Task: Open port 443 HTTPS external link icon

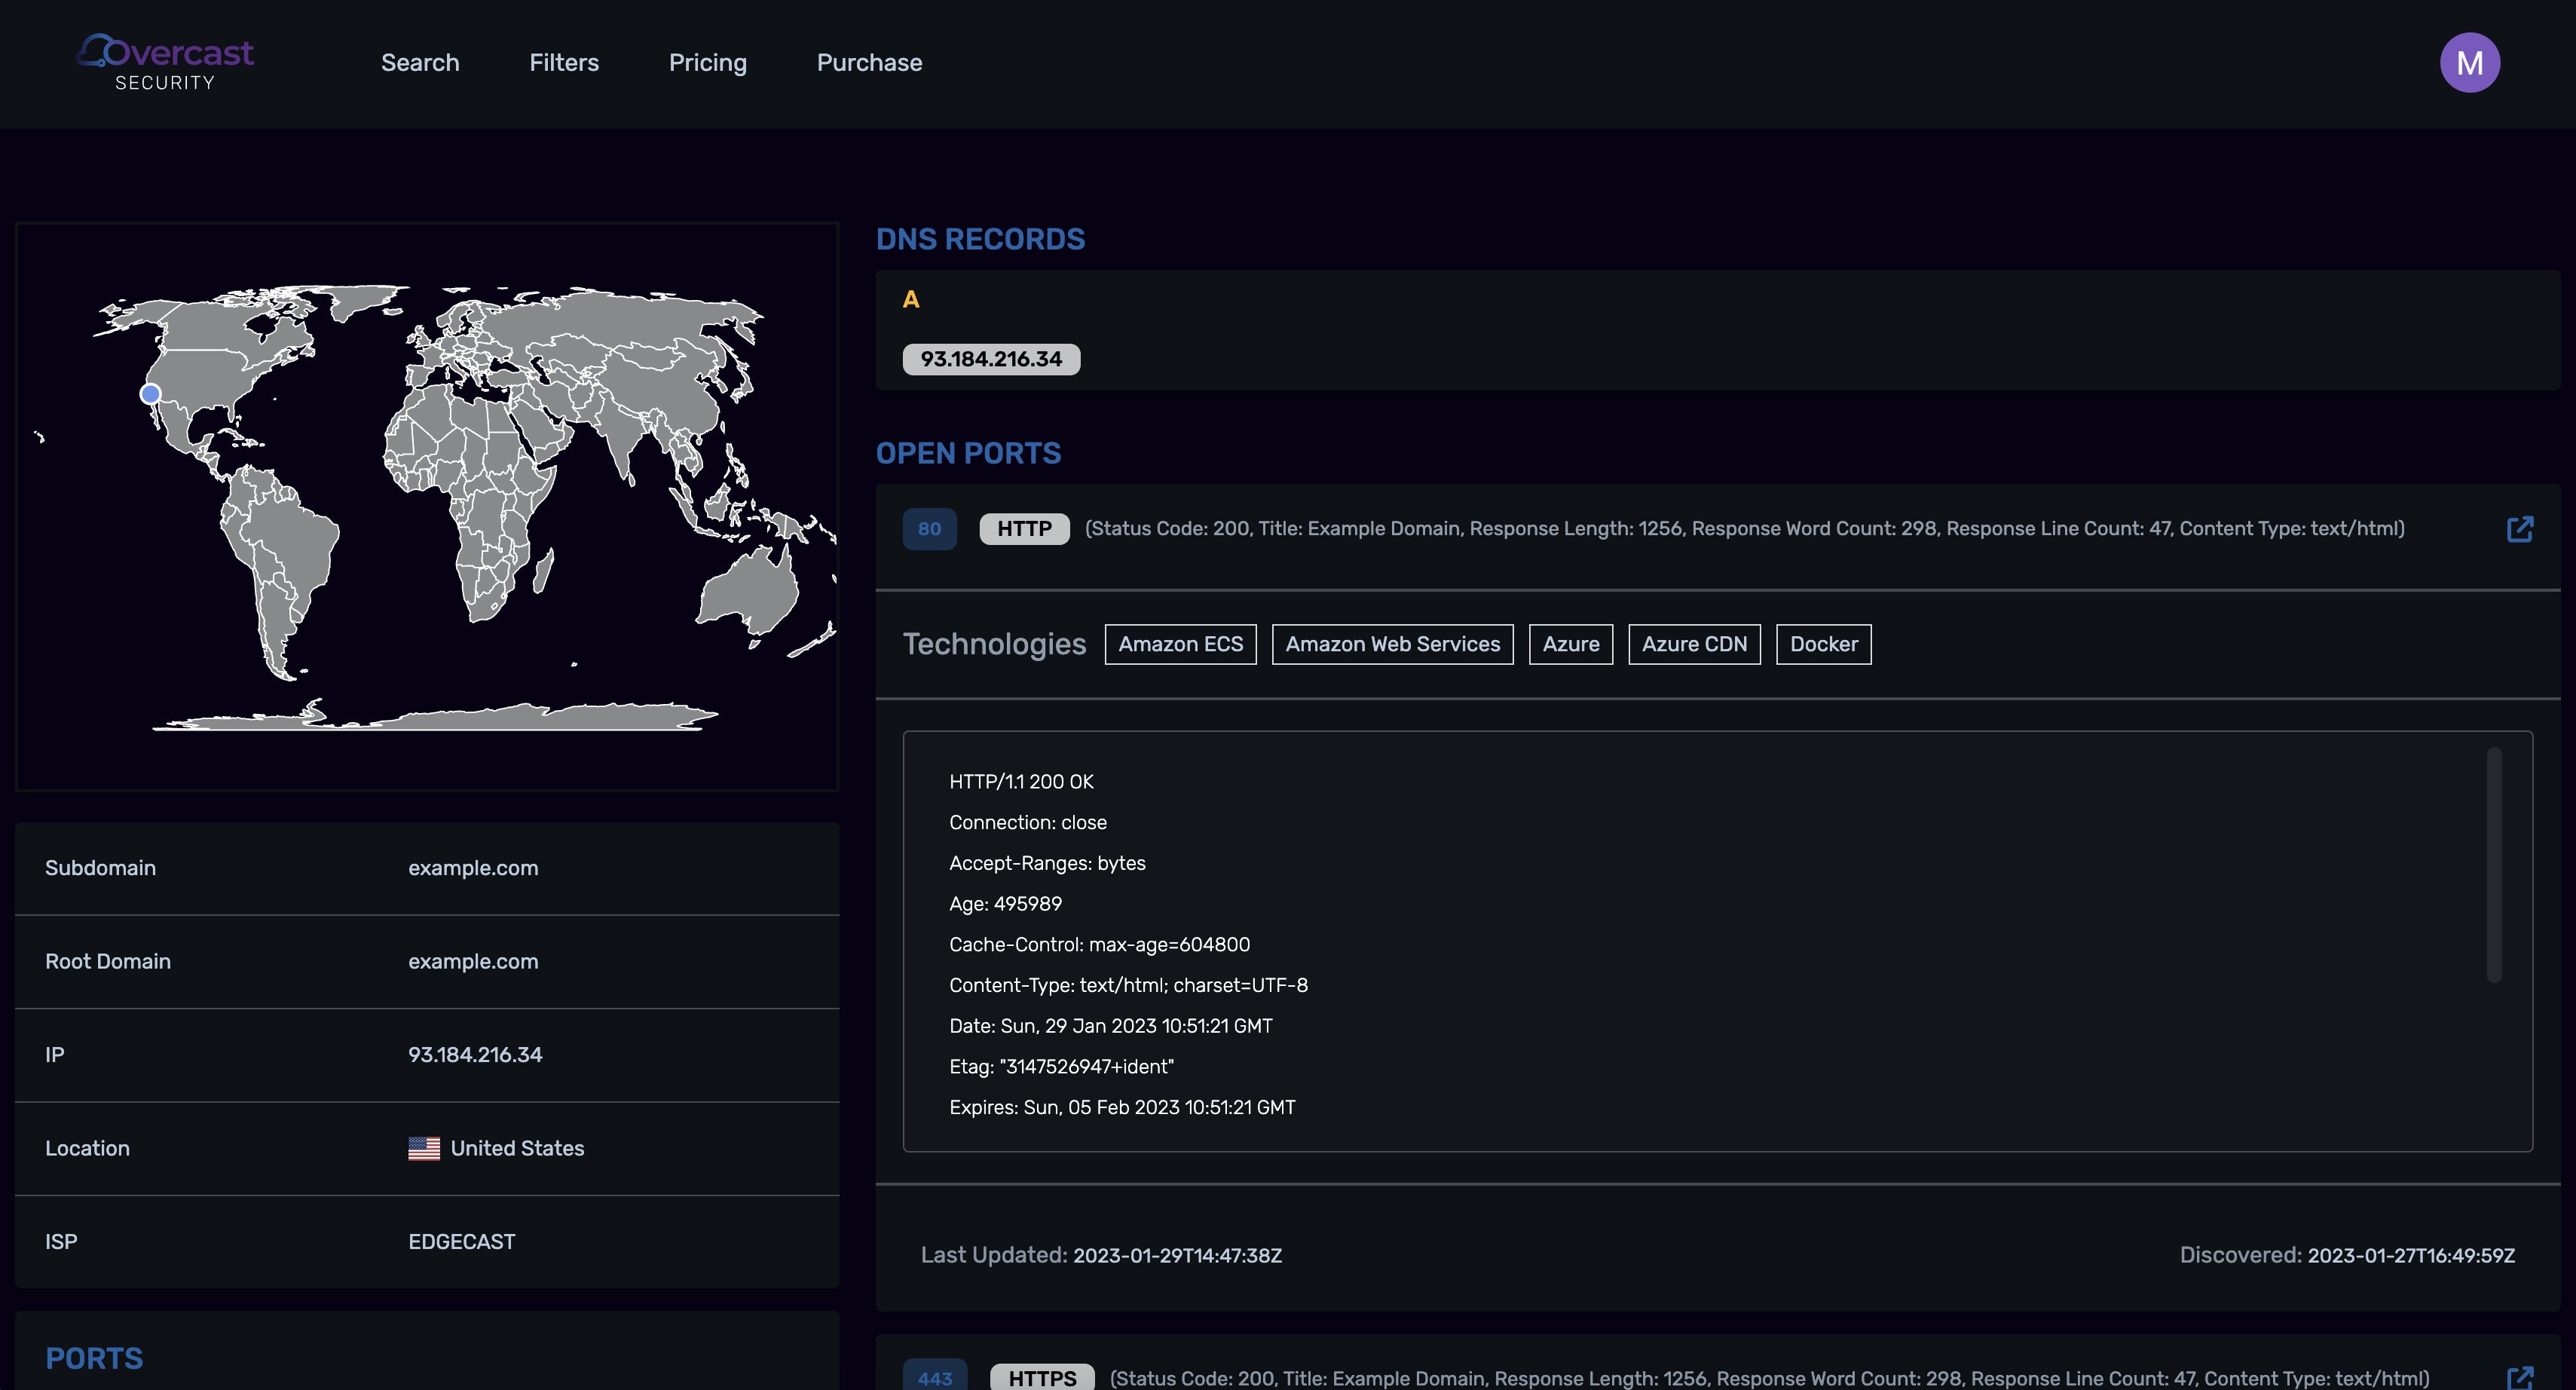Action: pyautogui.click(x=2519, y=1377)
